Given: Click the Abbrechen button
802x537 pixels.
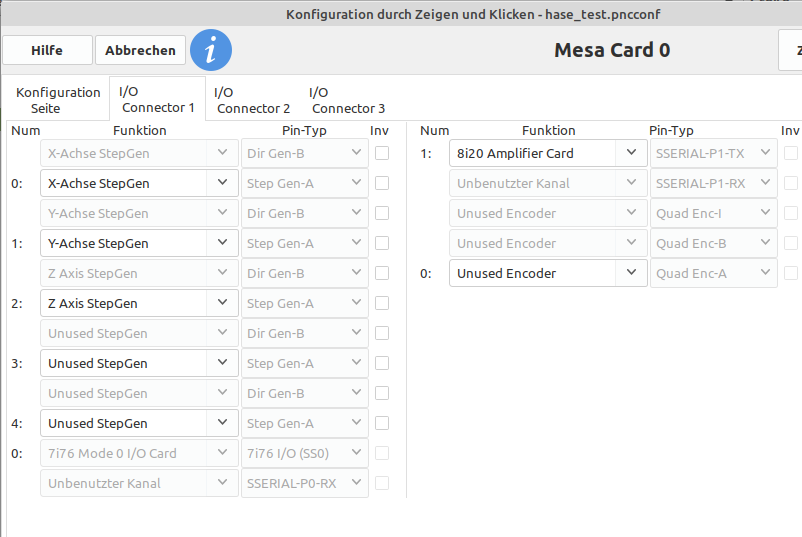Looking at the screenshot, I should point(140,50).
